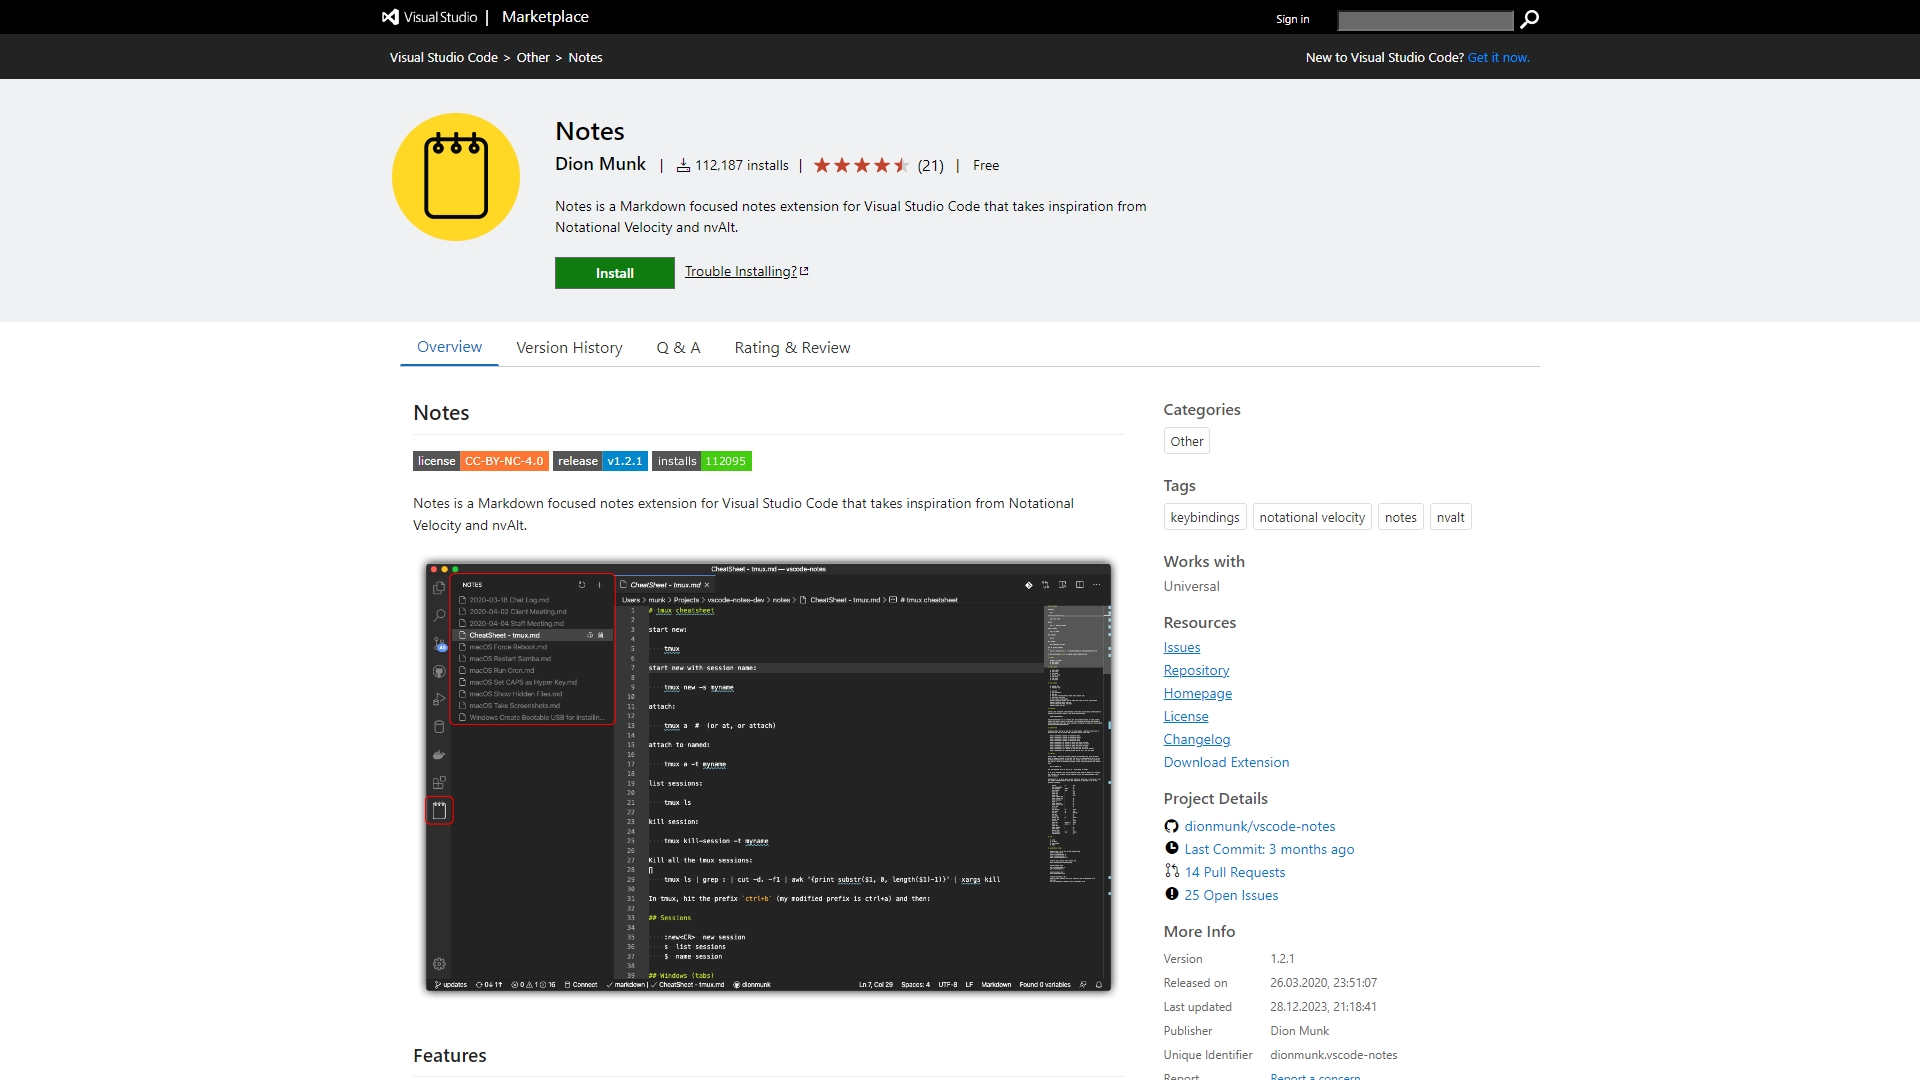Switch to the Version History tab
This screenshot has height=1080, width=1920.
[x=569, y=348]
